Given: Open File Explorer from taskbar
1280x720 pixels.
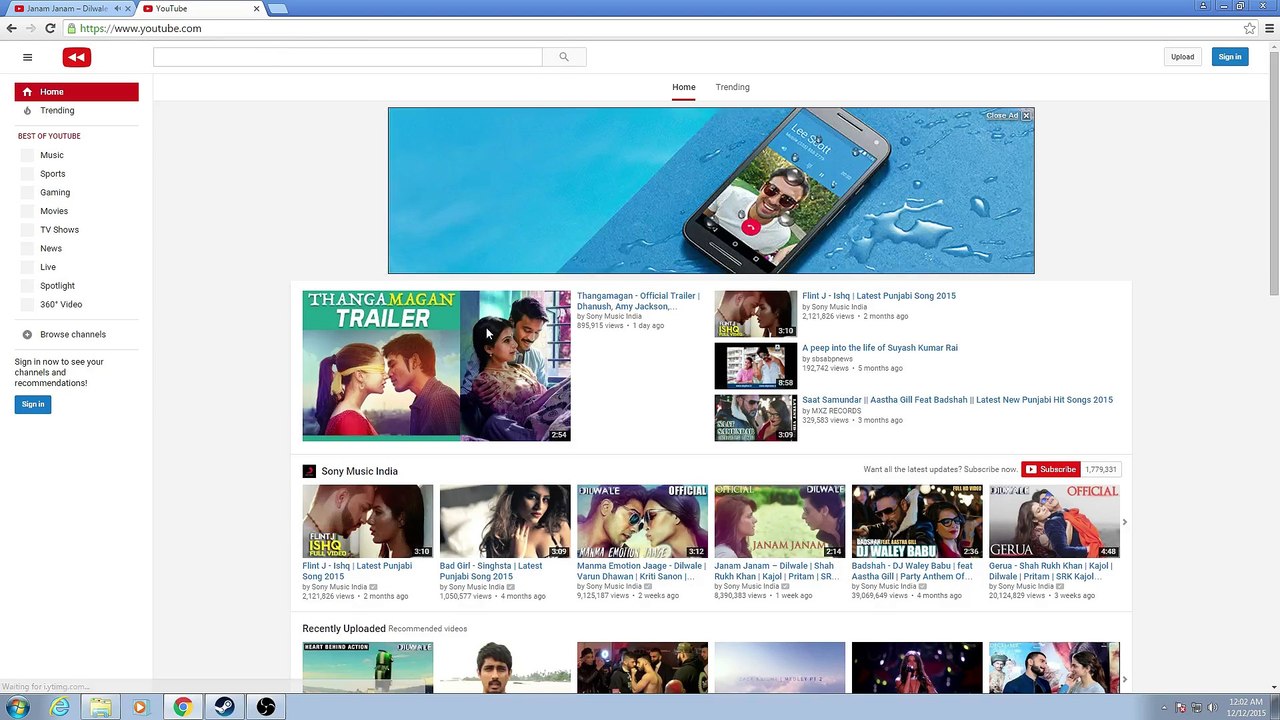Looking at the screenshot, I should pyautogui.click(x=101, y=707).
